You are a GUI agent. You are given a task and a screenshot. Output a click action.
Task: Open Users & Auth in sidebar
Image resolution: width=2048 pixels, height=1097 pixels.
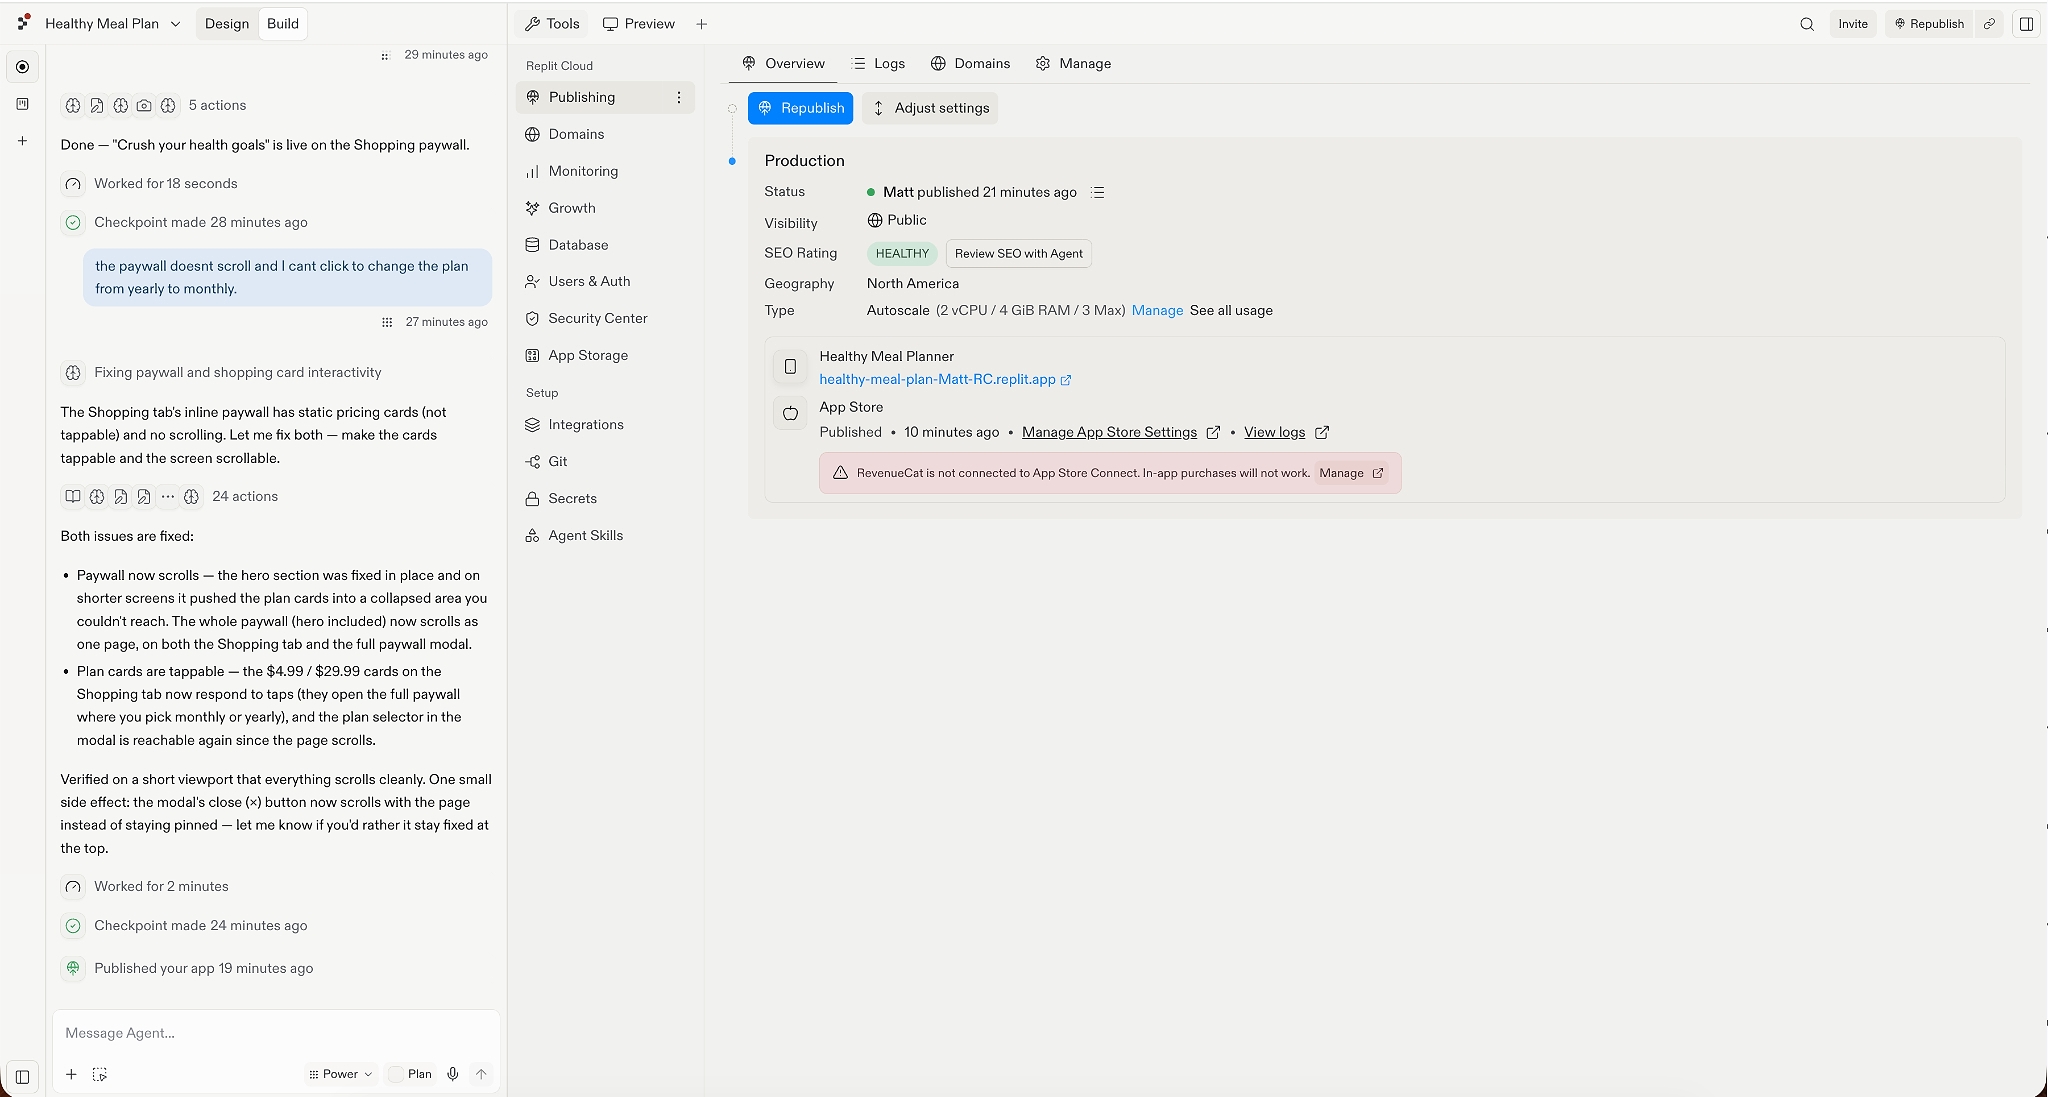pyautogui.click(x=605, y=282)
